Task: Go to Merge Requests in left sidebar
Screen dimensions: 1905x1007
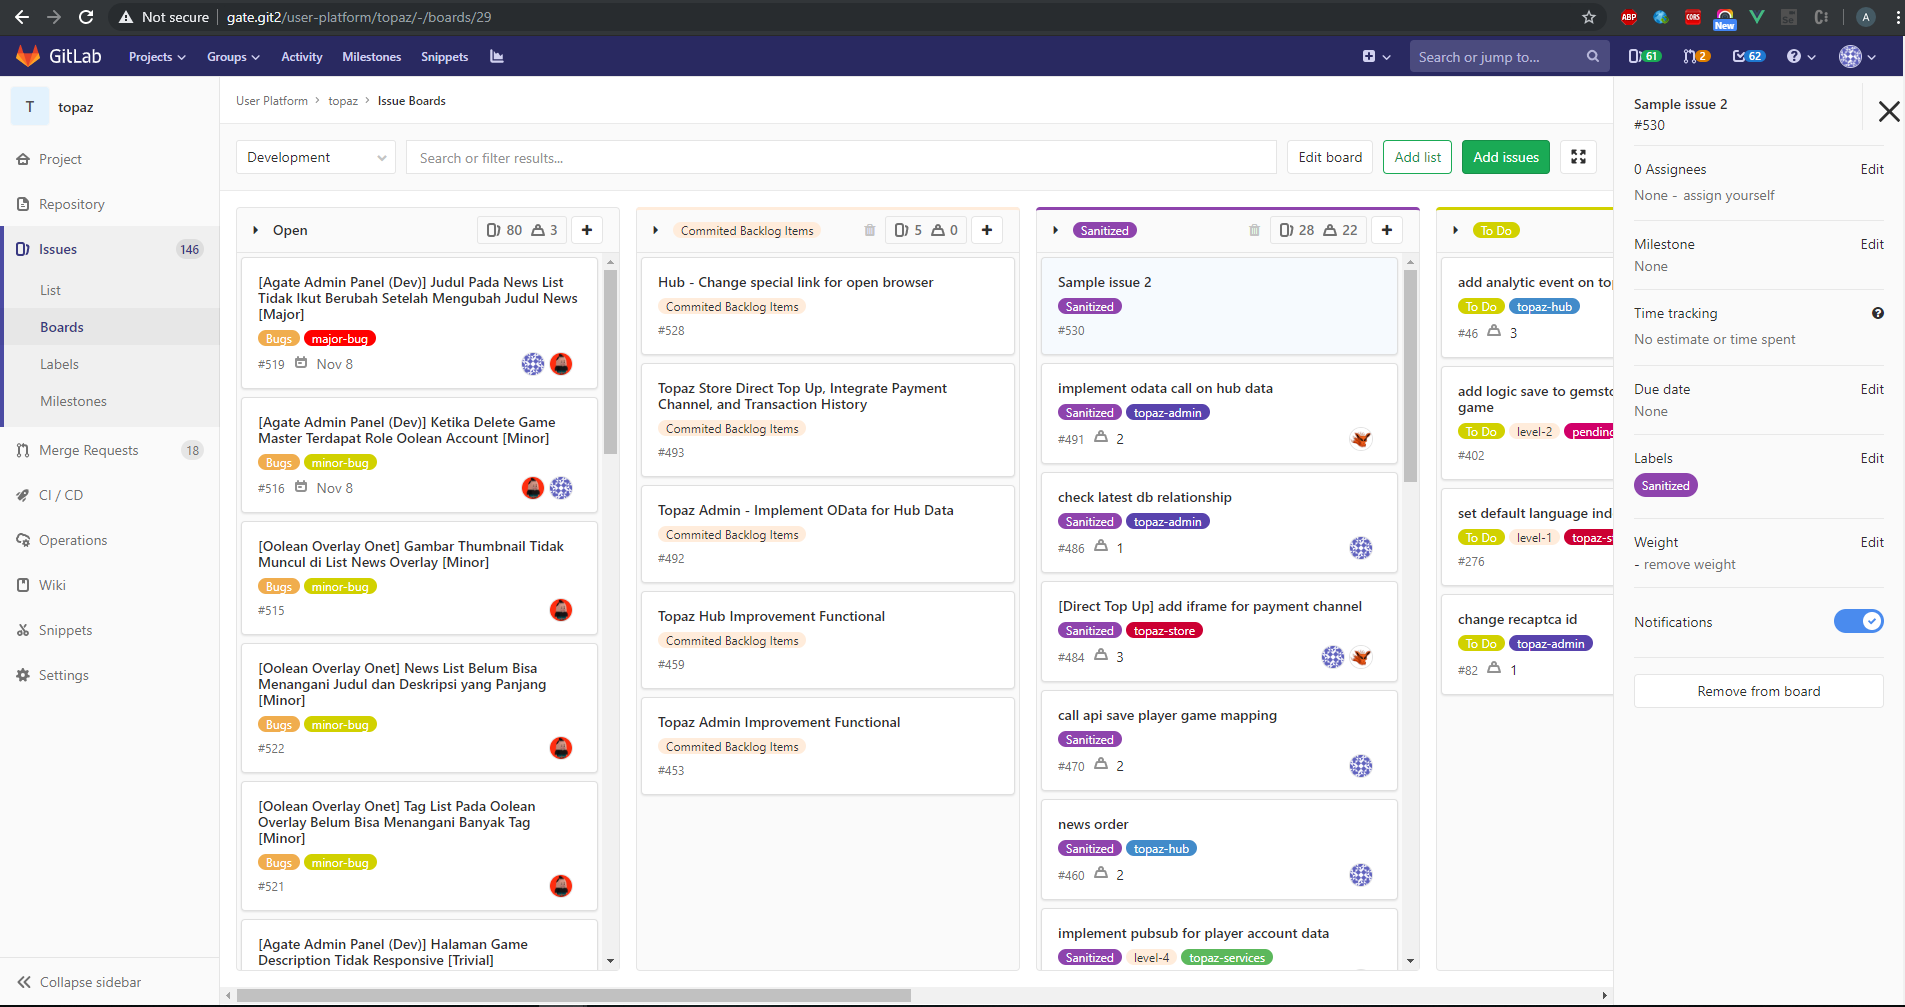Action: click(x=88, y=450)
